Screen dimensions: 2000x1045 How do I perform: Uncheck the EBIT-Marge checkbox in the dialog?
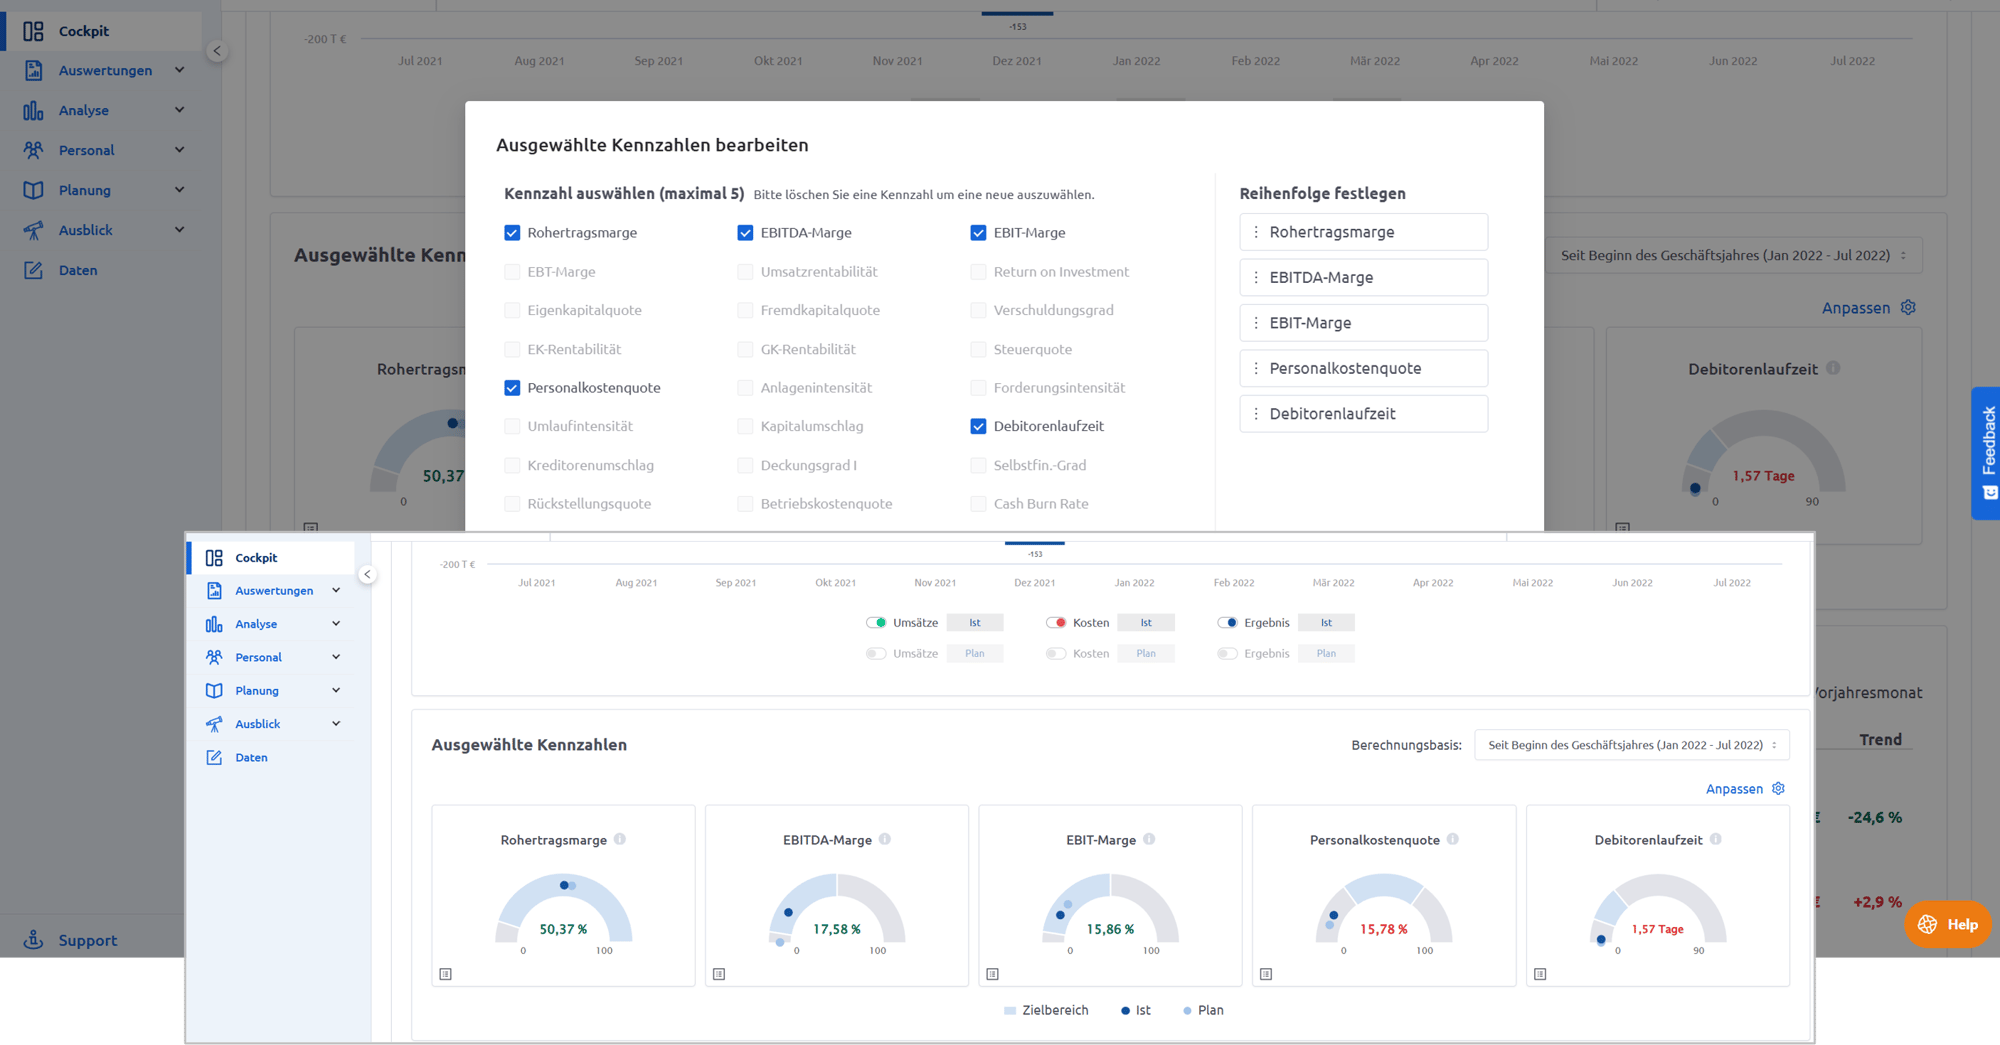pos(978,233)
